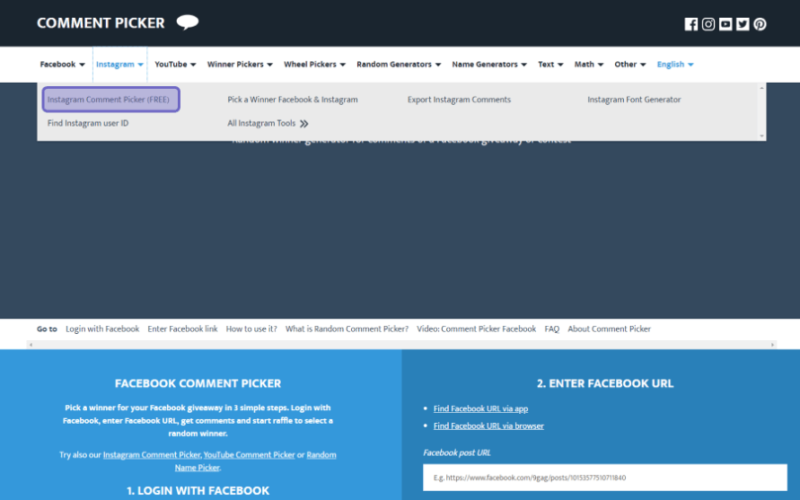800x500 pixels.
Task: Click the double chevron beside All Instagram Tools
Action: (x=304, y=123)
